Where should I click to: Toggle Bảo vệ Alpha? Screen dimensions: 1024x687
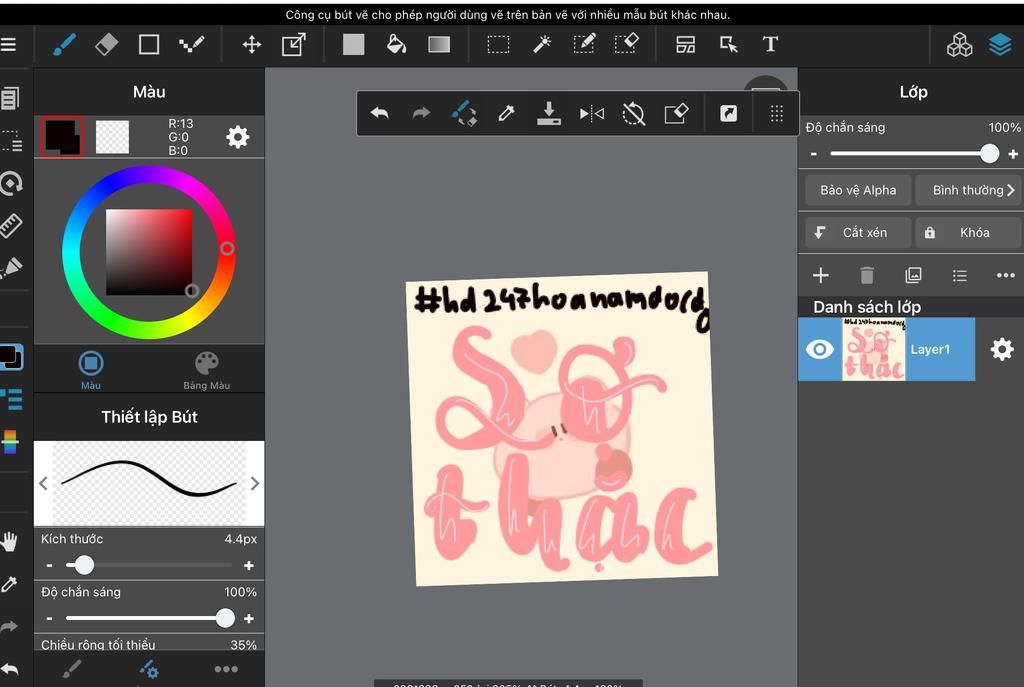pyautogui.click(x=858, y=190)
